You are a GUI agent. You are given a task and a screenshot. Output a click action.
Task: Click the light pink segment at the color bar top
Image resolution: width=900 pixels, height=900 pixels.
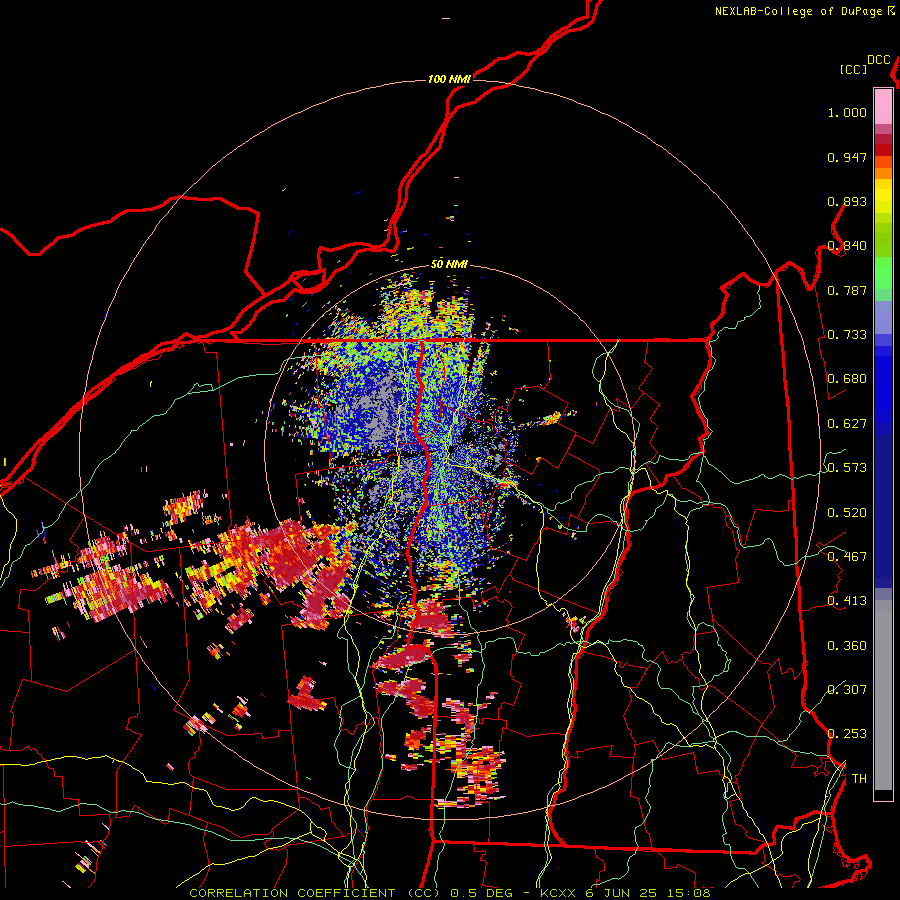[883, 106]
